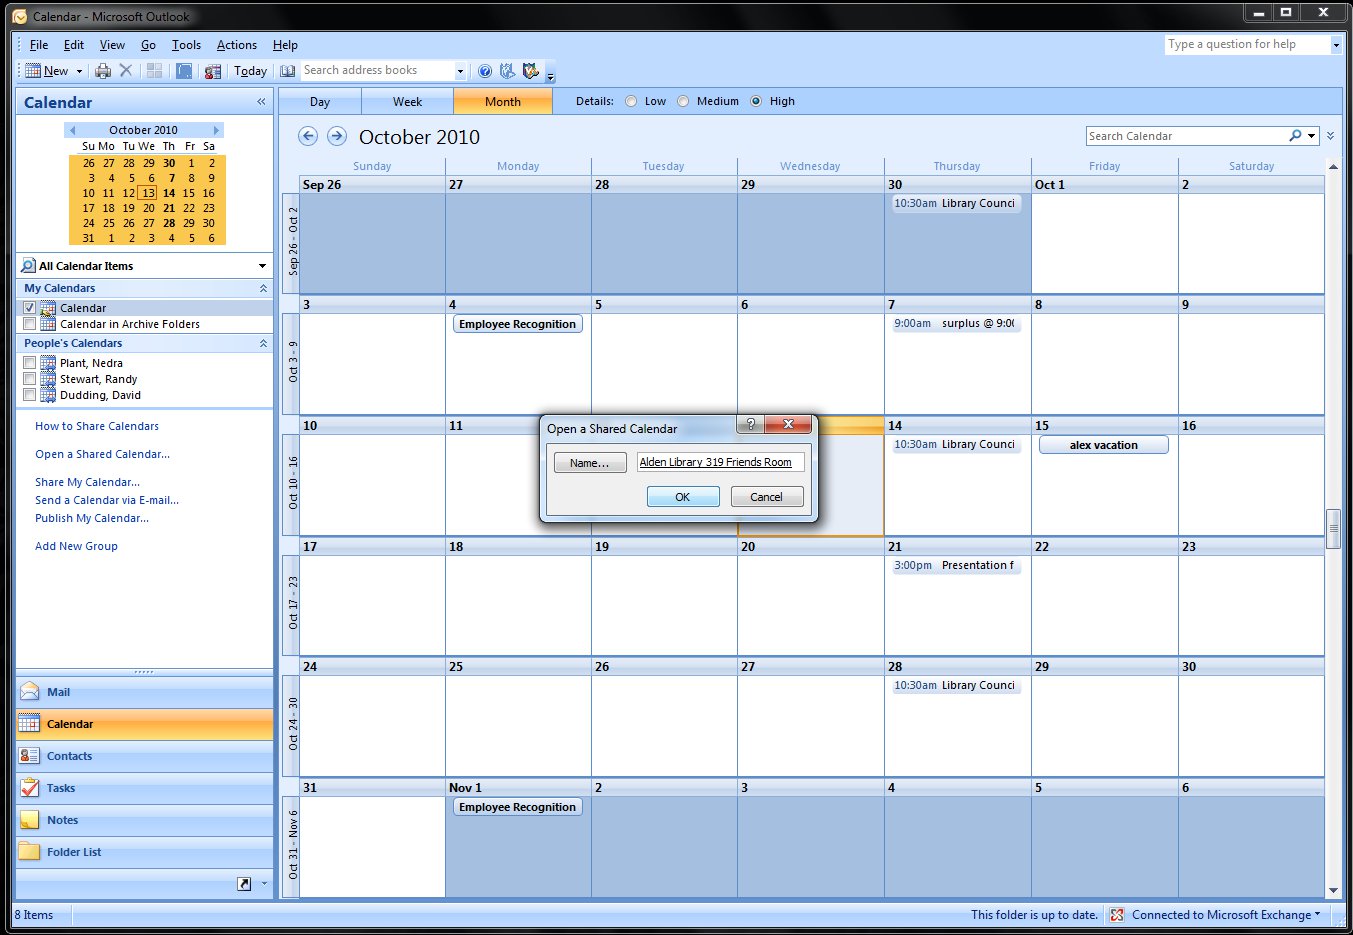
Task: Open the All Calendar Items dropdown
Action: coord(261,265)
